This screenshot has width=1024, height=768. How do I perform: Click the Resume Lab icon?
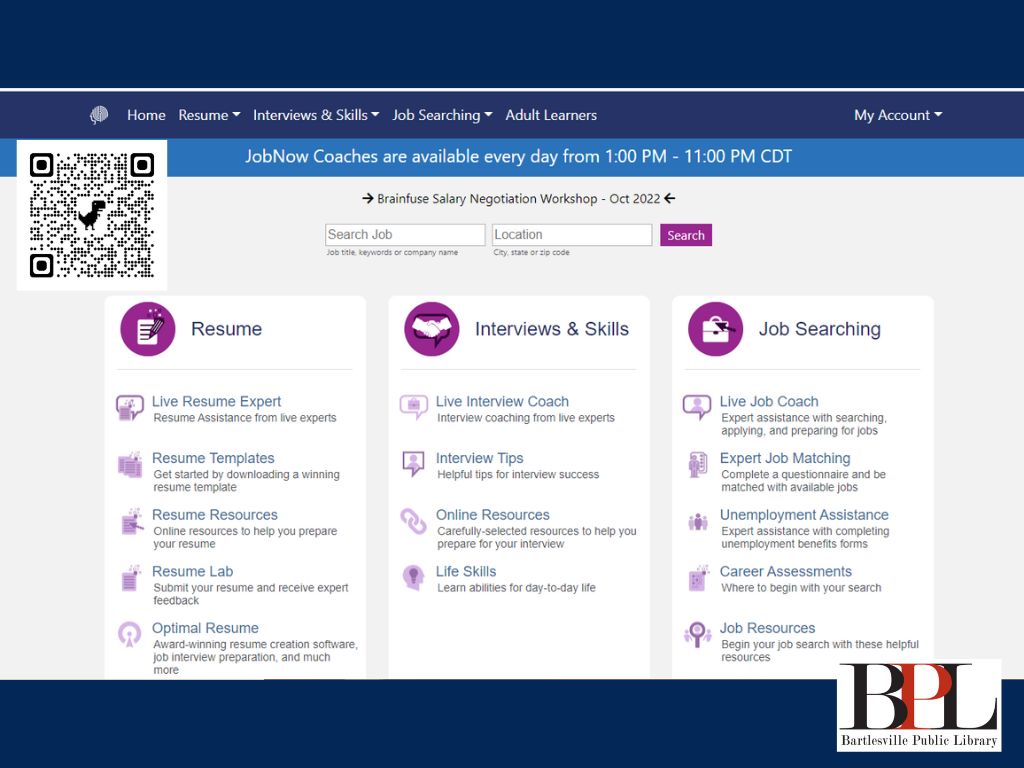(x=131, y=578)
